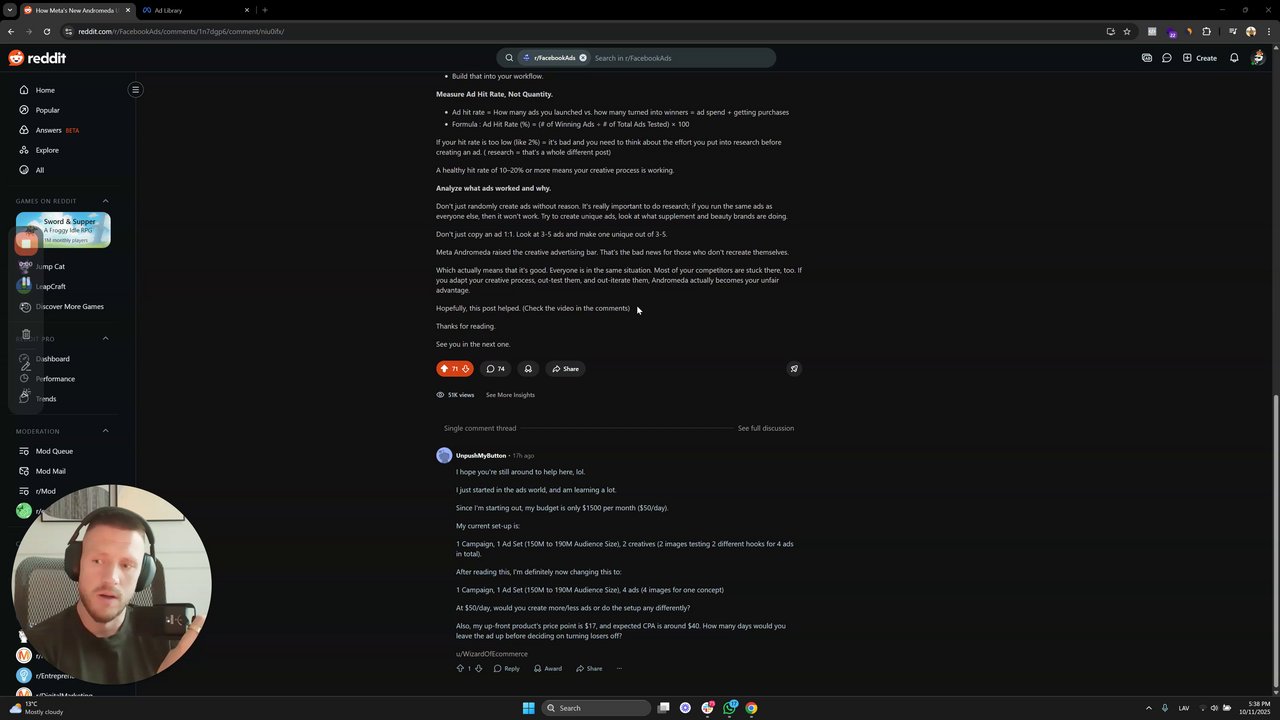Share the main post

click(x=564, y=369)
